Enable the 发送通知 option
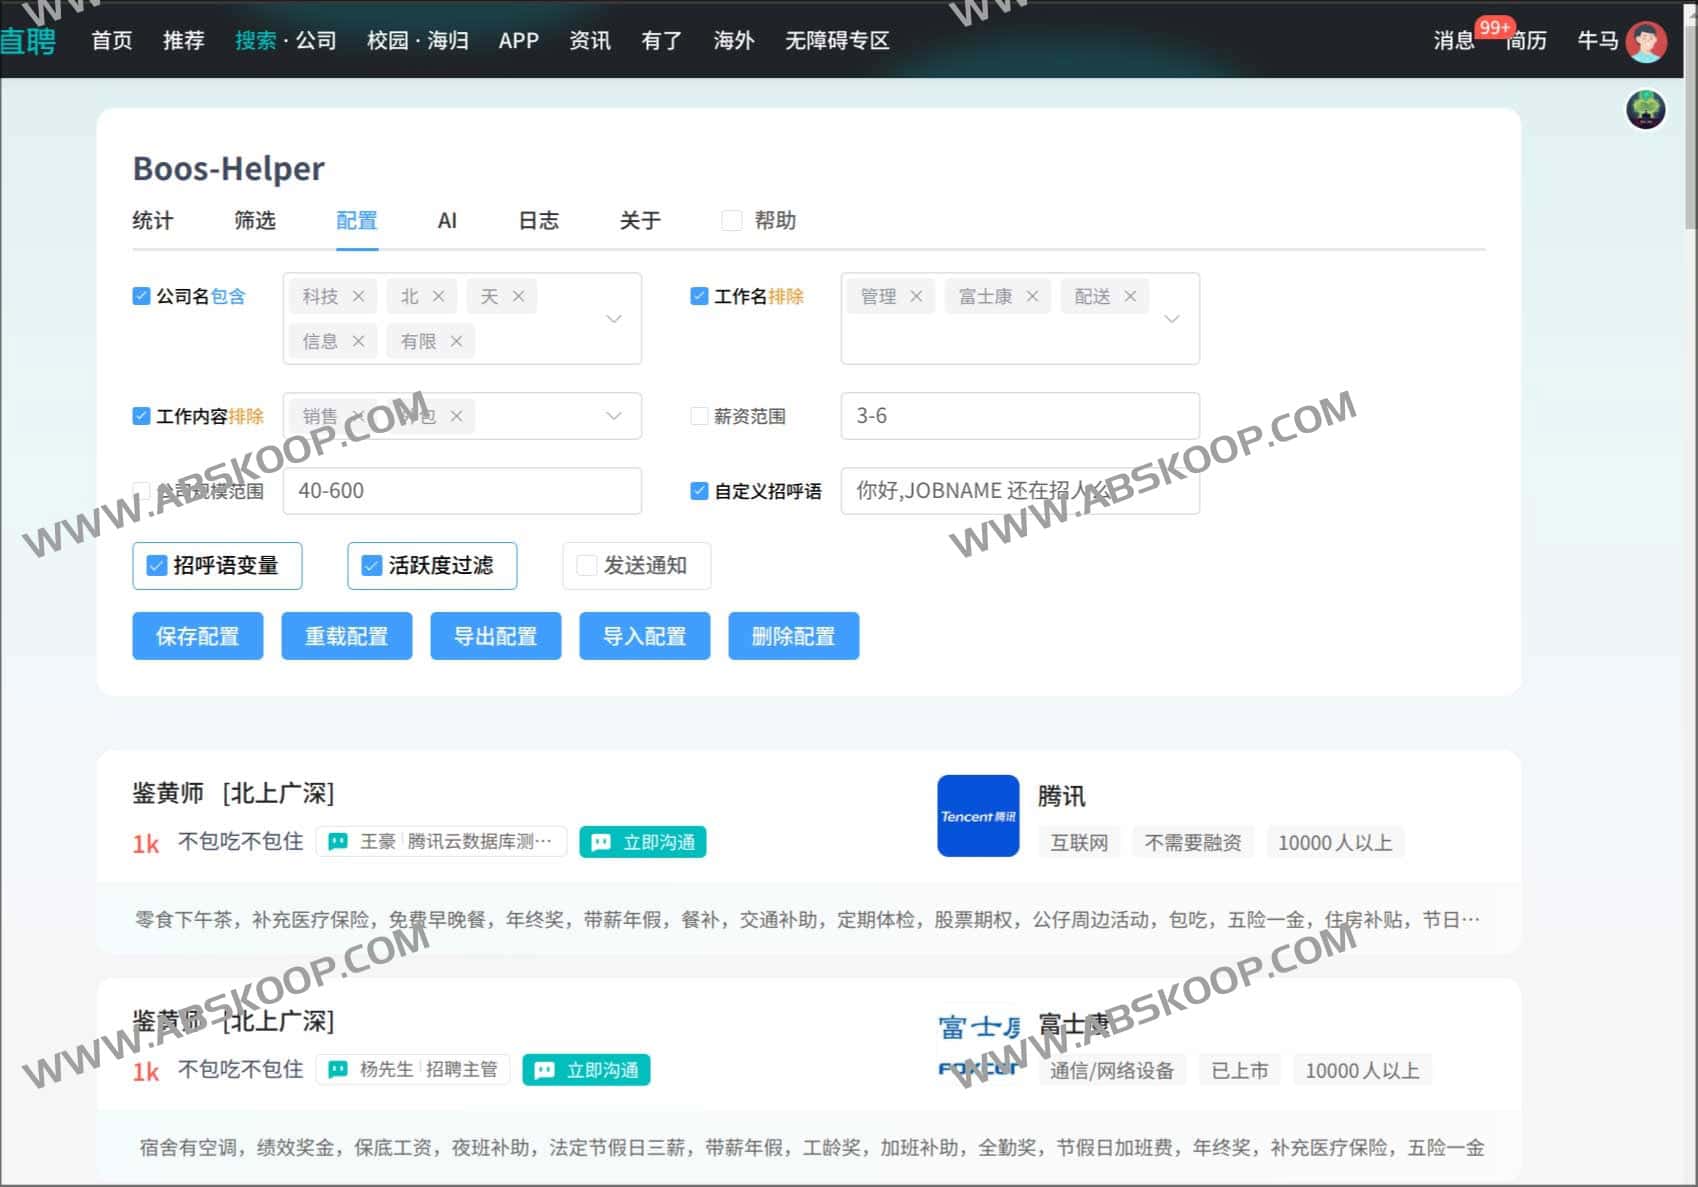This screenshot has height=1187, width=1698. pos(586,566)
